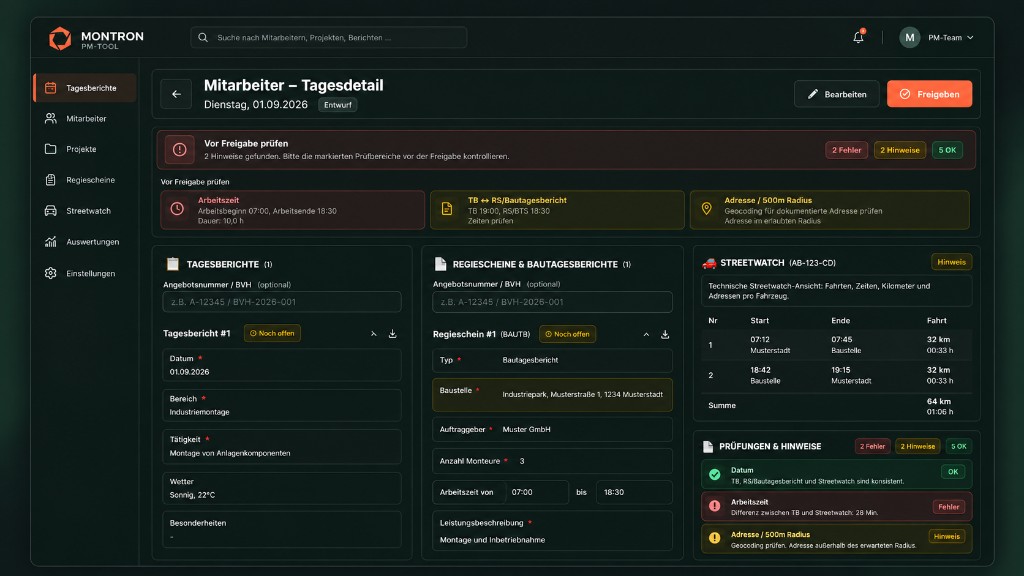Open the PM-Team account dropdown

(950, 38)
